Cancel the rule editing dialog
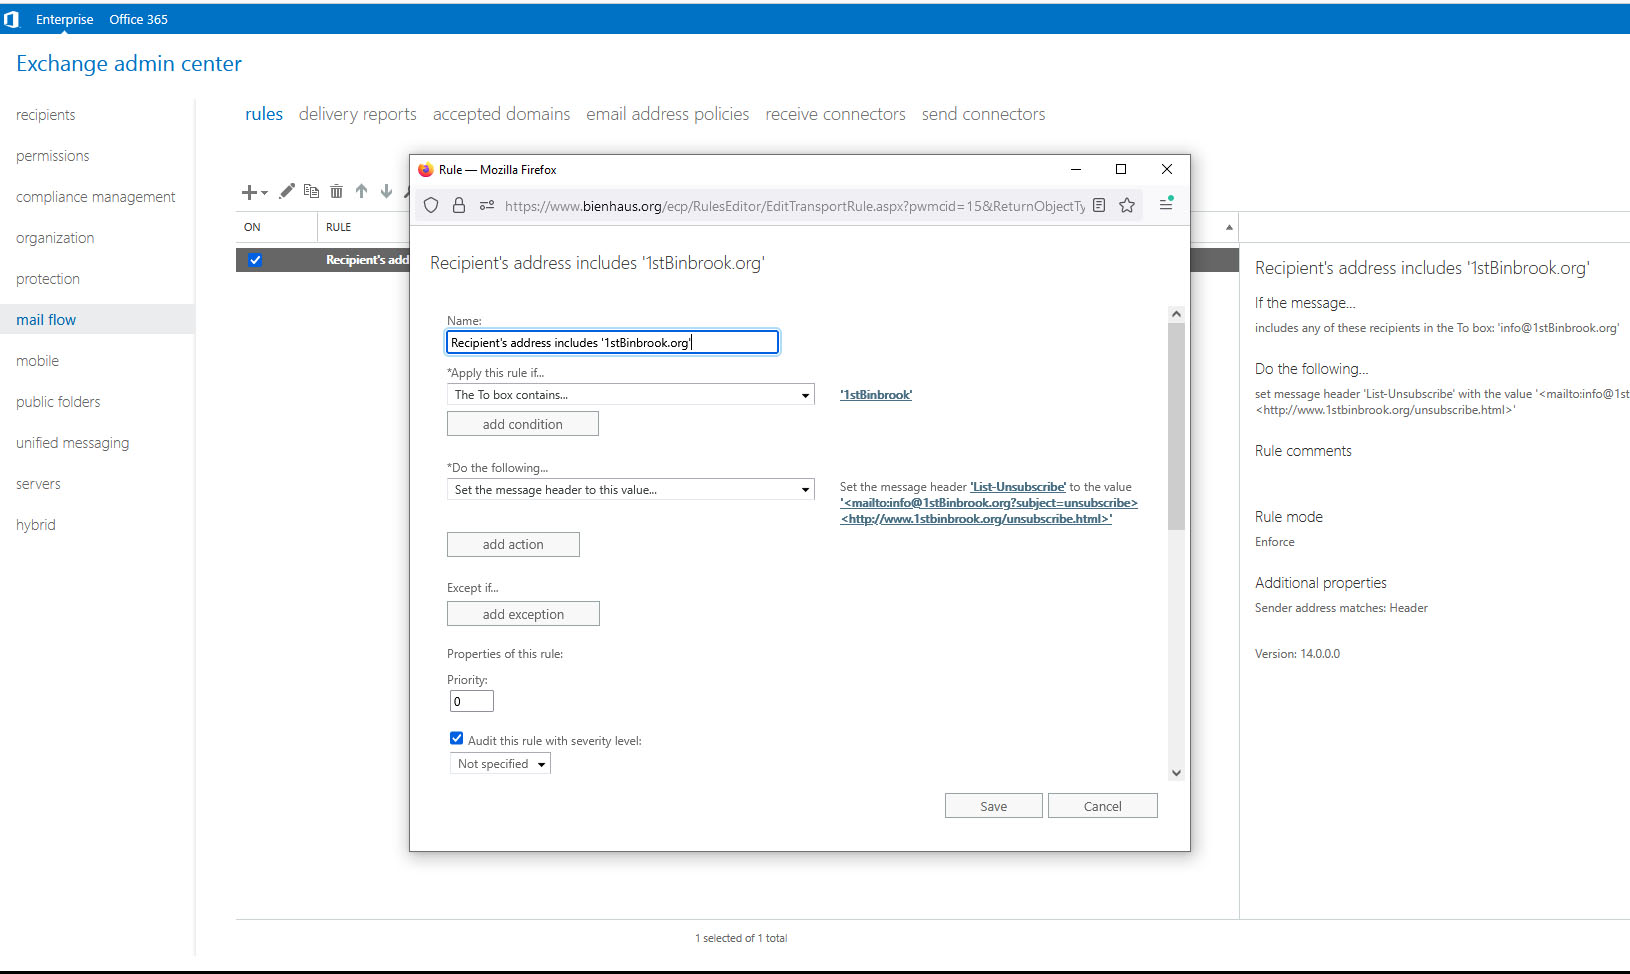Screen dimensions: 1630x974 click(x=1103, y=806)
